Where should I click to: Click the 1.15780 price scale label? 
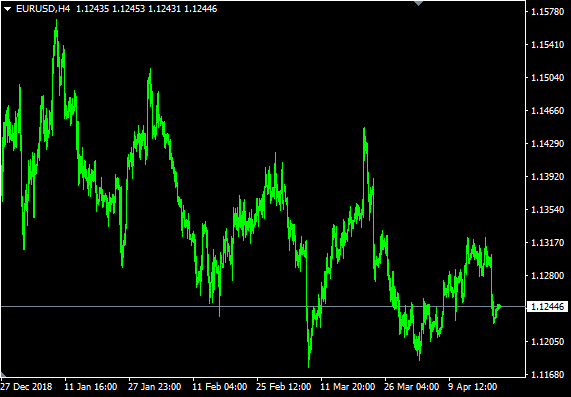click(x=547, y=12)
